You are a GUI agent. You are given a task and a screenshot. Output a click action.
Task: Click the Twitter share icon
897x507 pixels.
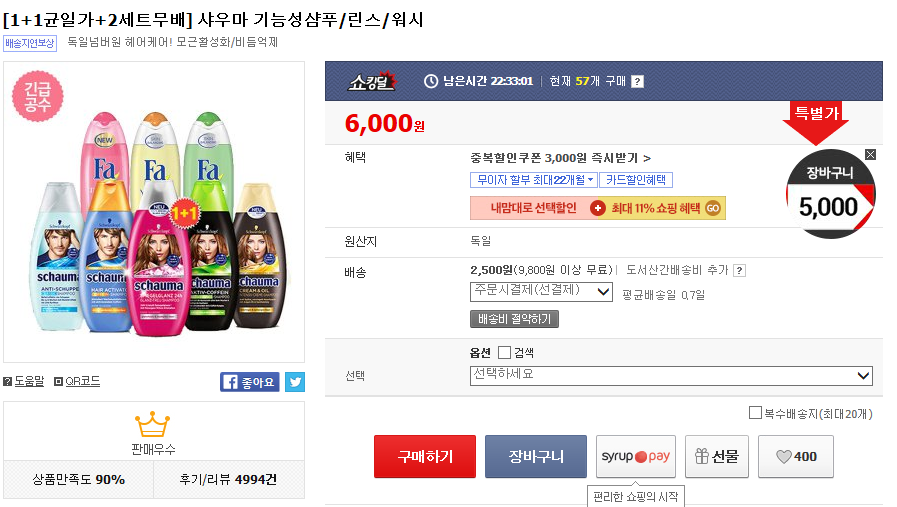click(295, 381)
